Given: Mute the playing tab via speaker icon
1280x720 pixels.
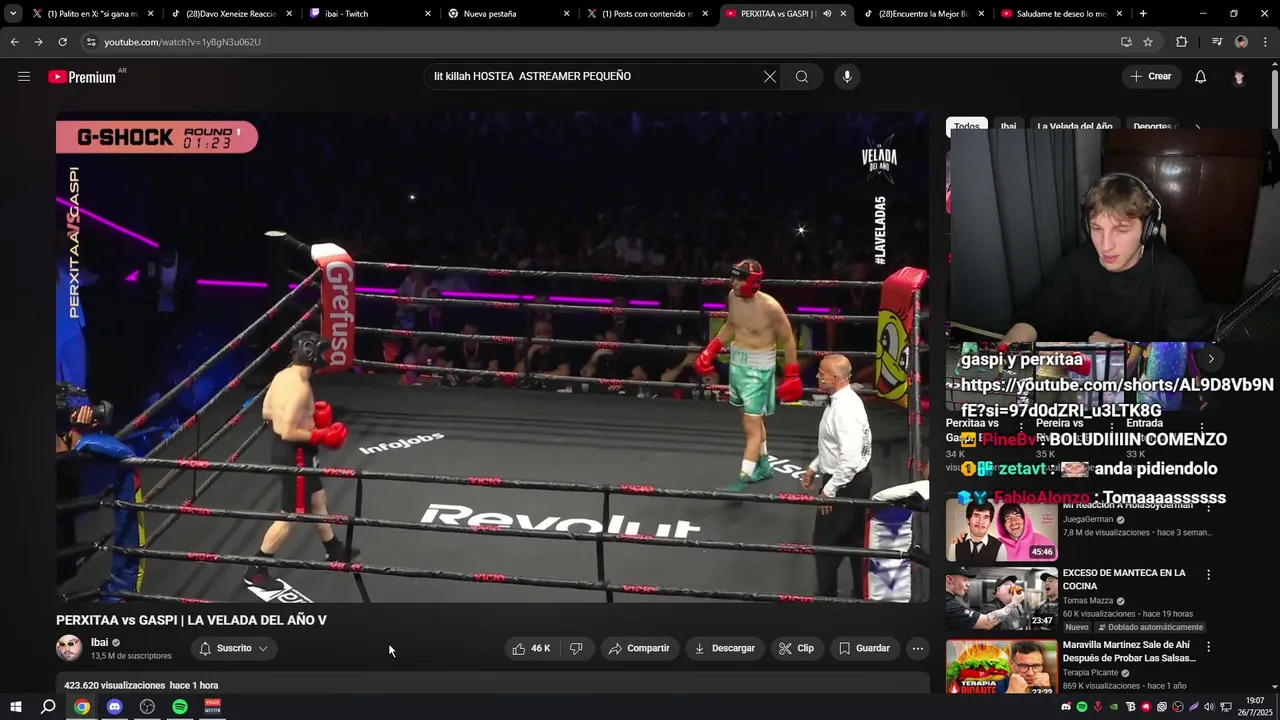Looking at the screenshot, I should (827, 14).
